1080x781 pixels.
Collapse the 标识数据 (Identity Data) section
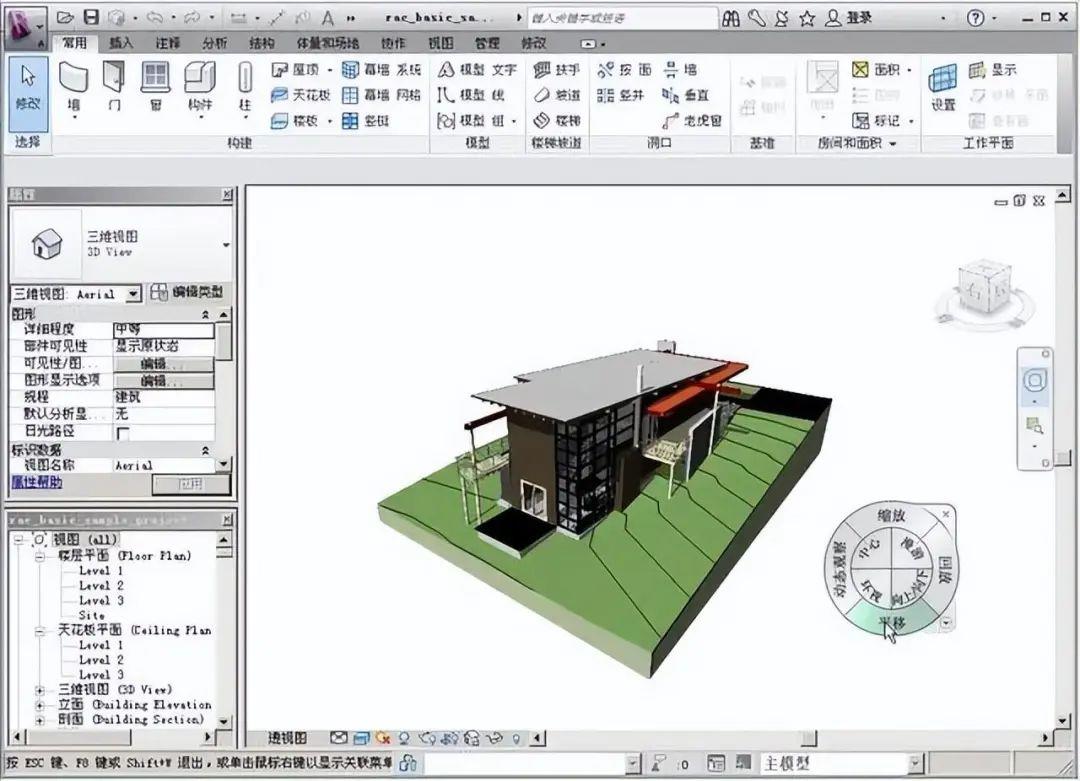205,450
